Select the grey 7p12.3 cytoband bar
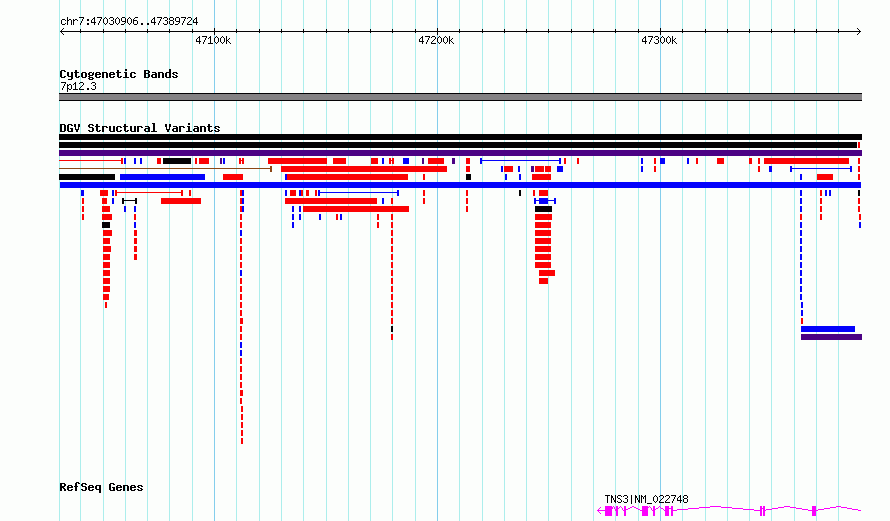This screenshot has width=890, height=521. pyautogui.click(x=460, y=97)
